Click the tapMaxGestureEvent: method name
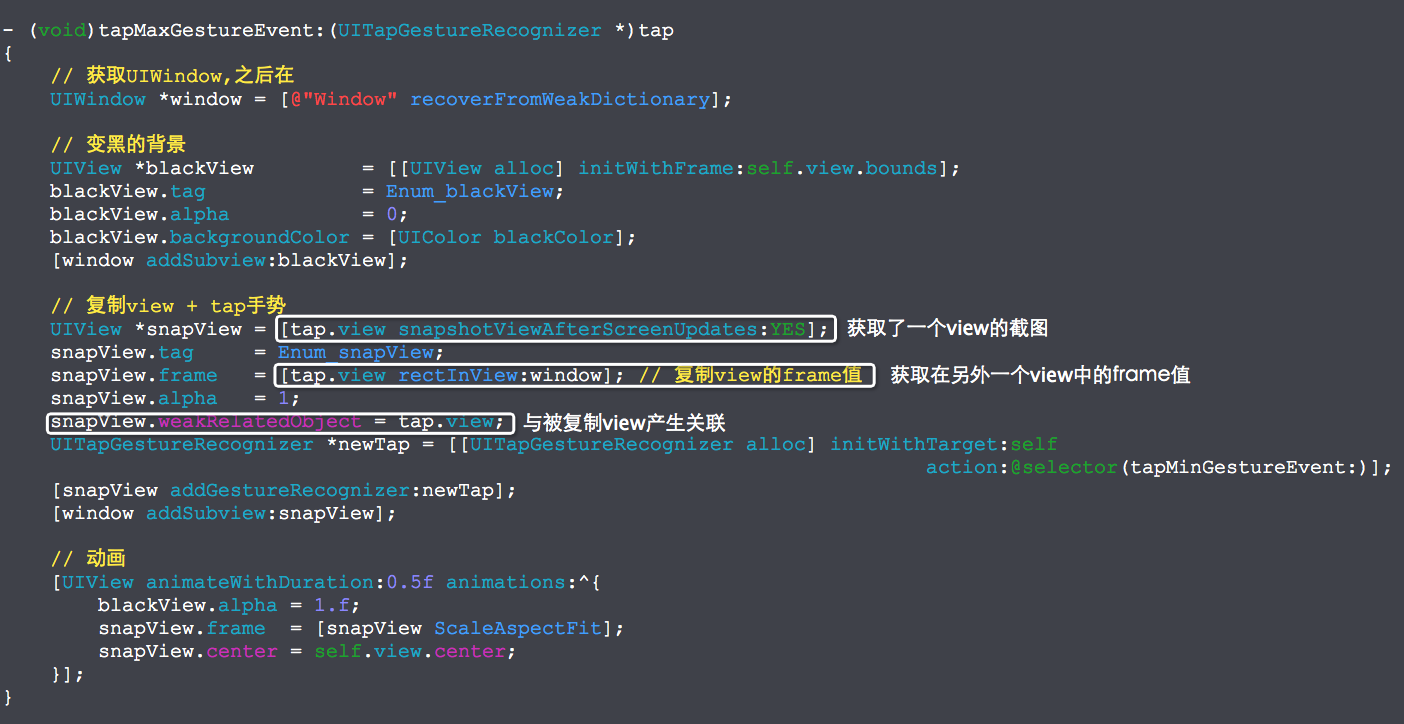The width and height of the screenshot is (1404, 724). (x=206, y=30)
